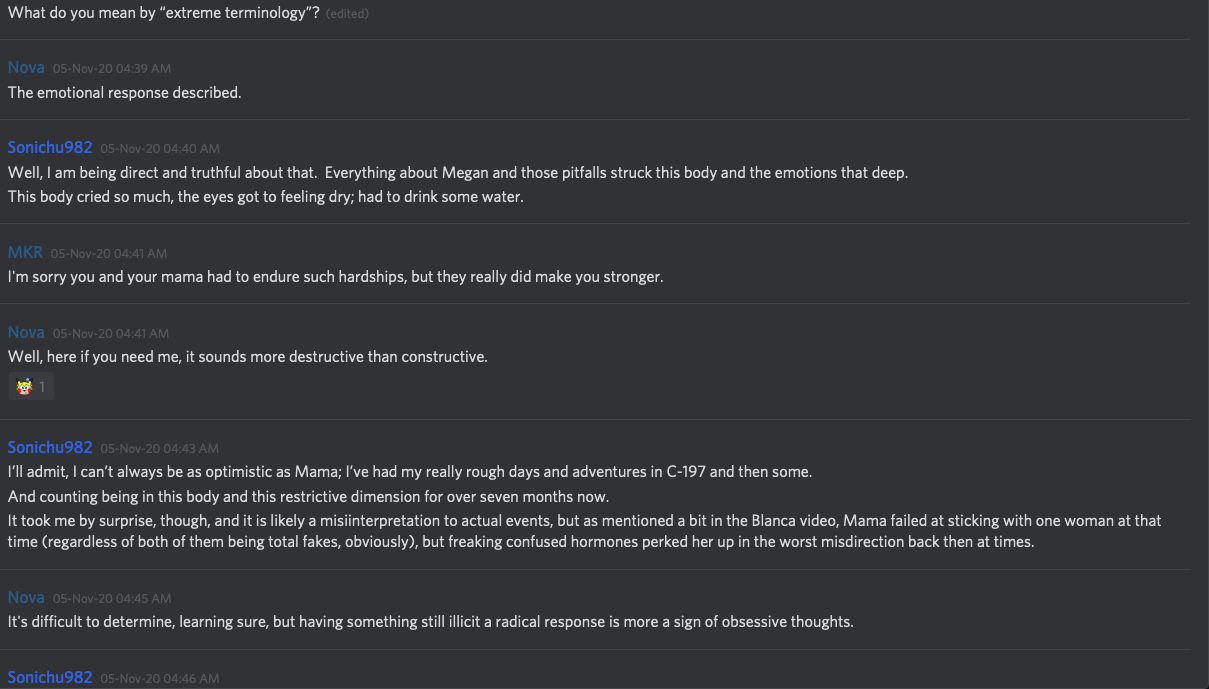This screenshot has height=689, width=1209.
Task: Click MKR's message about enduring hardships
Action: coord(335,276)
